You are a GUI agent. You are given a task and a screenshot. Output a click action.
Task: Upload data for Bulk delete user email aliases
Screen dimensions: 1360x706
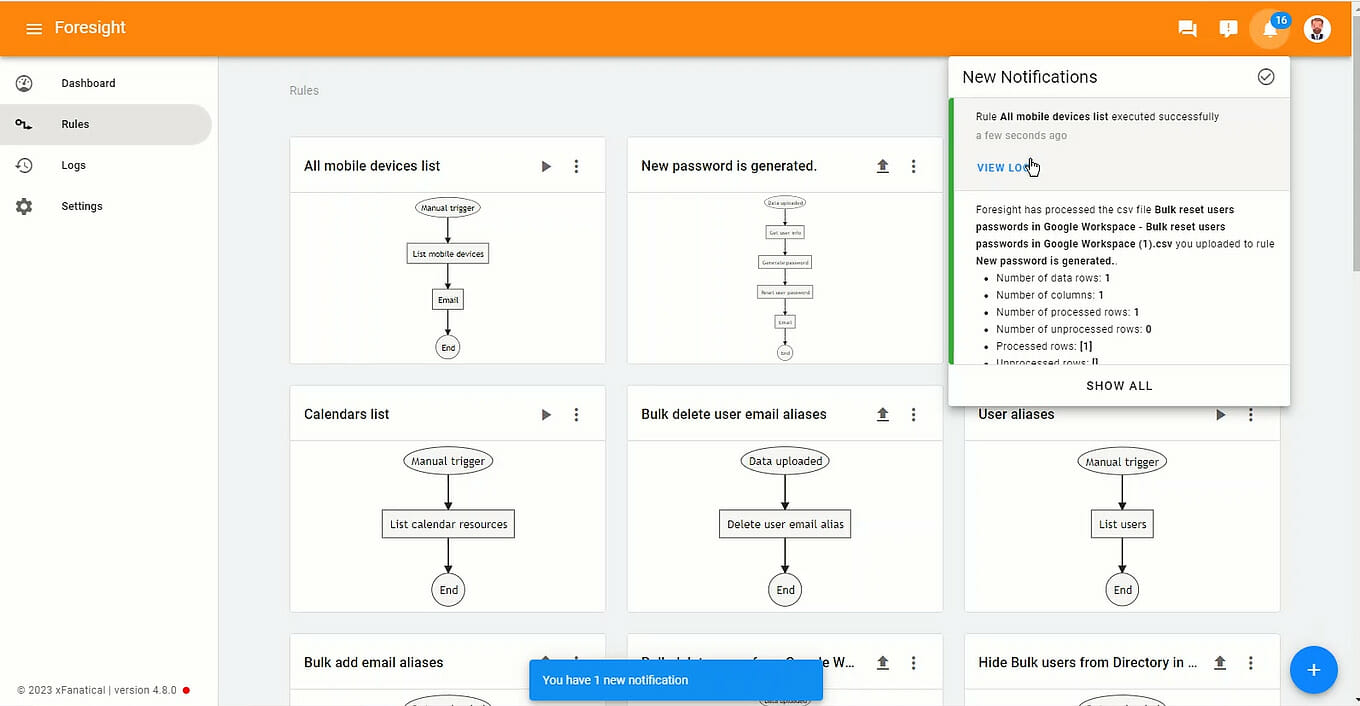tap(883, 414)
